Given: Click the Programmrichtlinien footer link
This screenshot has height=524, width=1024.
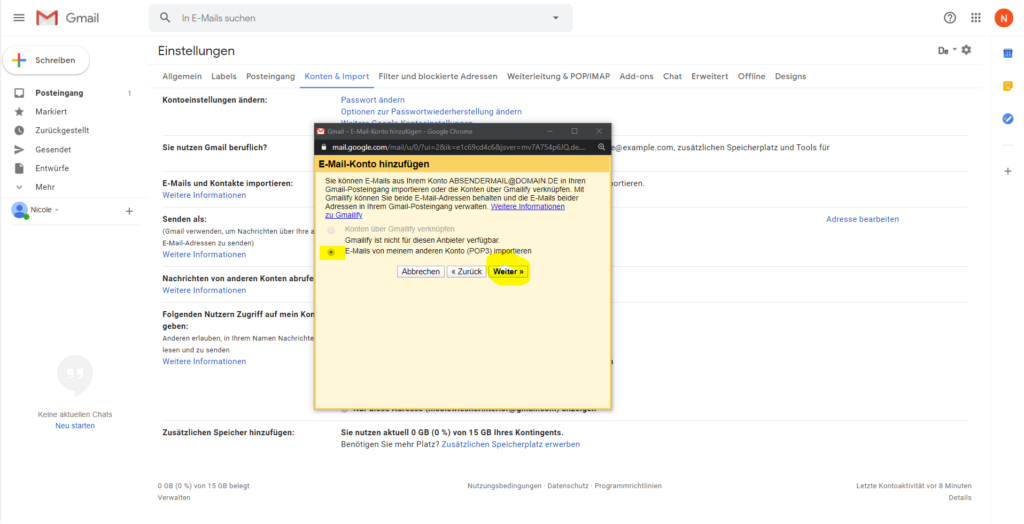Looking at the screenshot, I should [628, 486].
